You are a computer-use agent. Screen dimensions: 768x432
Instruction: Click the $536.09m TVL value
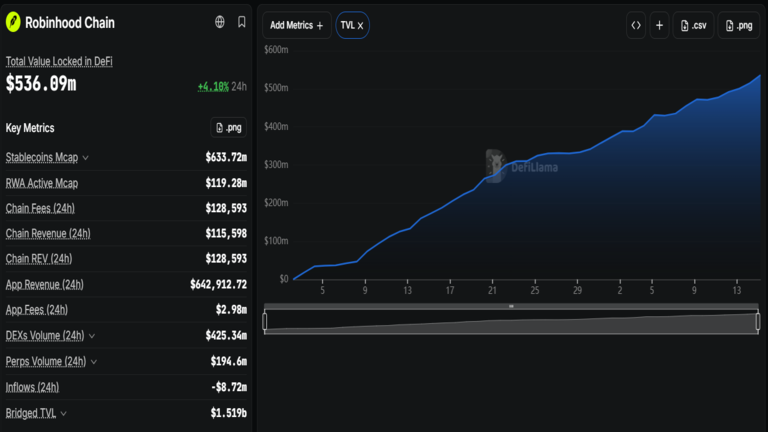41,84
